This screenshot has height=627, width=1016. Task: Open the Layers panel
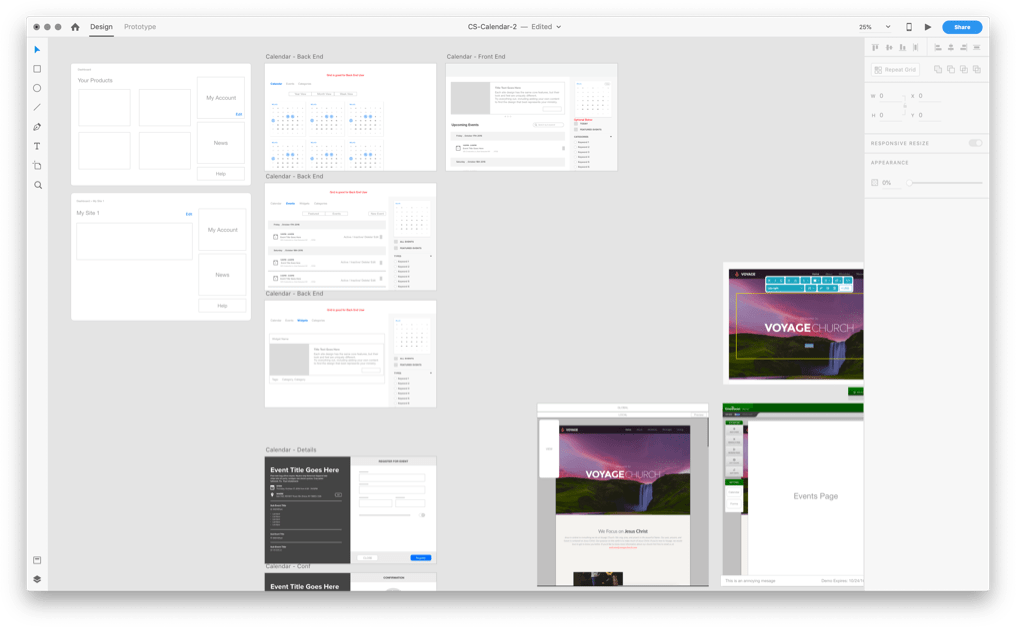pyautogui.click(x=38, y=579)
